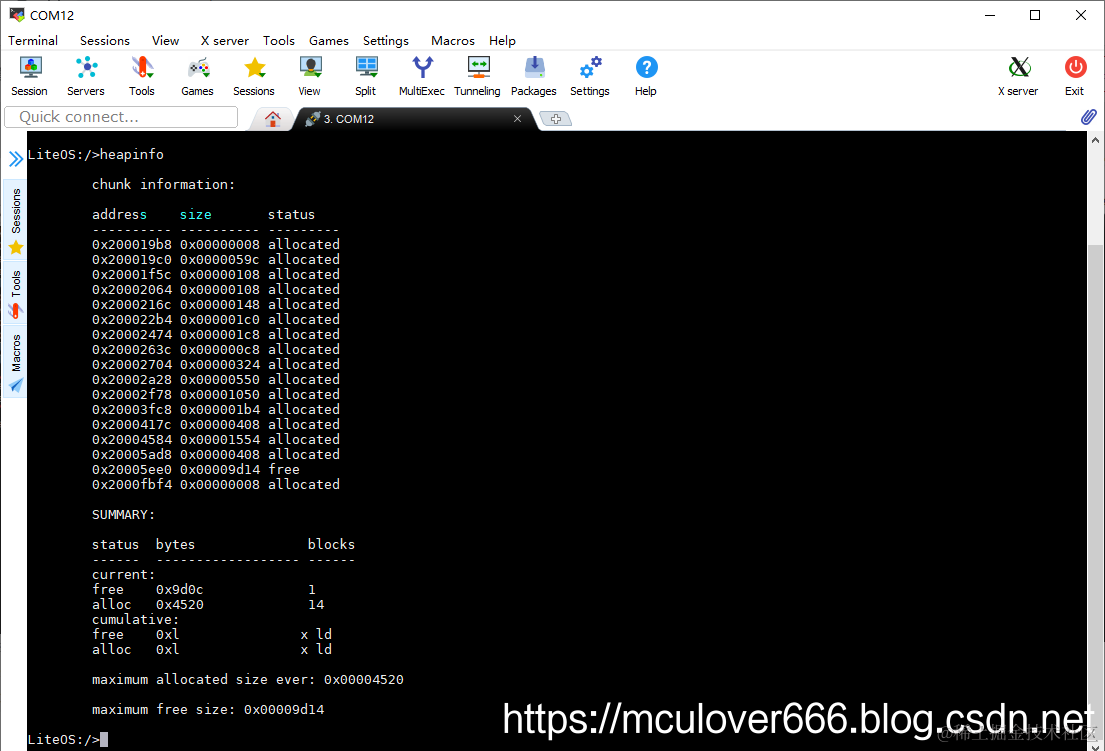Open the Macros menu
The height and width of the screenshot is (751, 1105).
[x=453, y=41]
